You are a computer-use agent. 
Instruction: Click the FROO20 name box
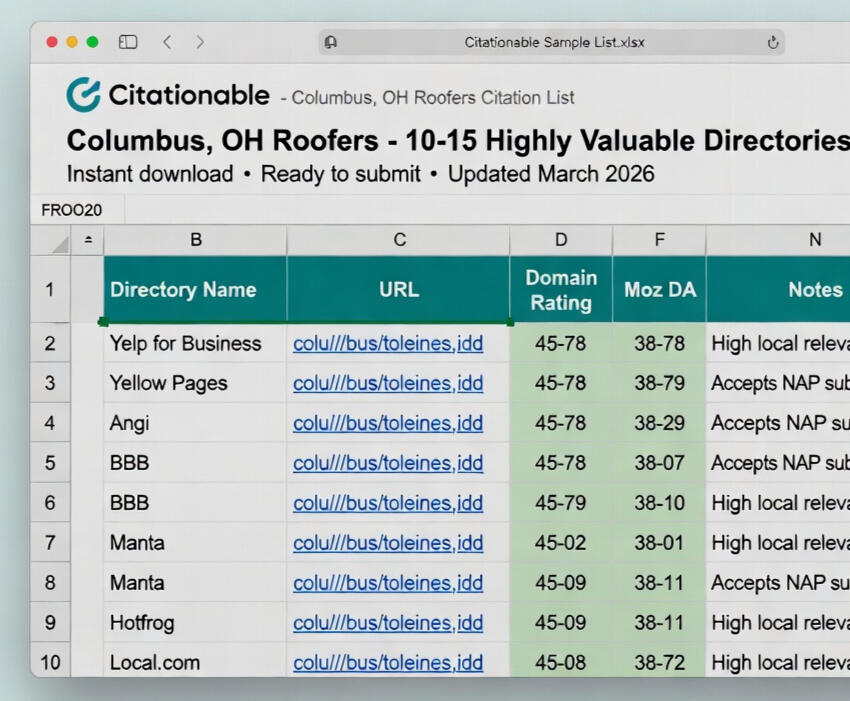[x=75, y=210]
